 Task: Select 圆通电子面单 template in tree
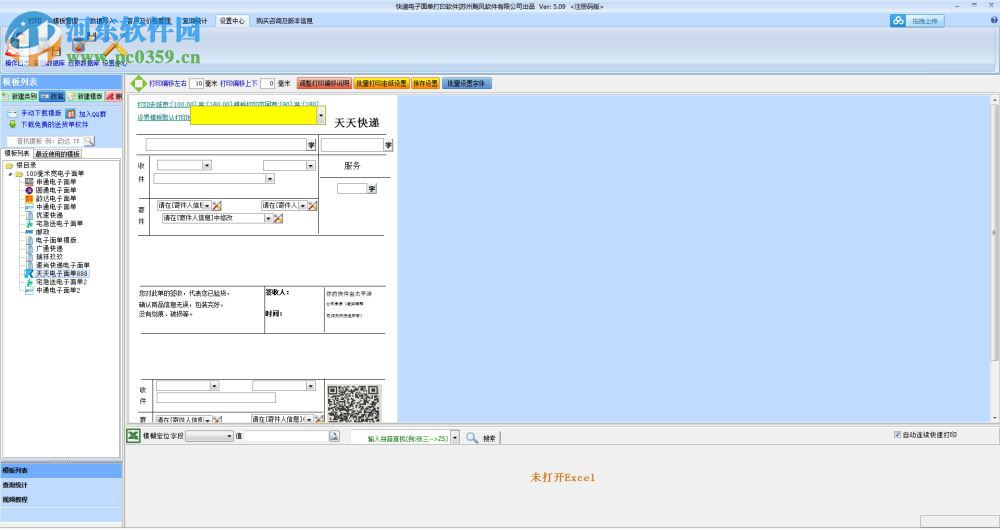click(x=55, y=190)
